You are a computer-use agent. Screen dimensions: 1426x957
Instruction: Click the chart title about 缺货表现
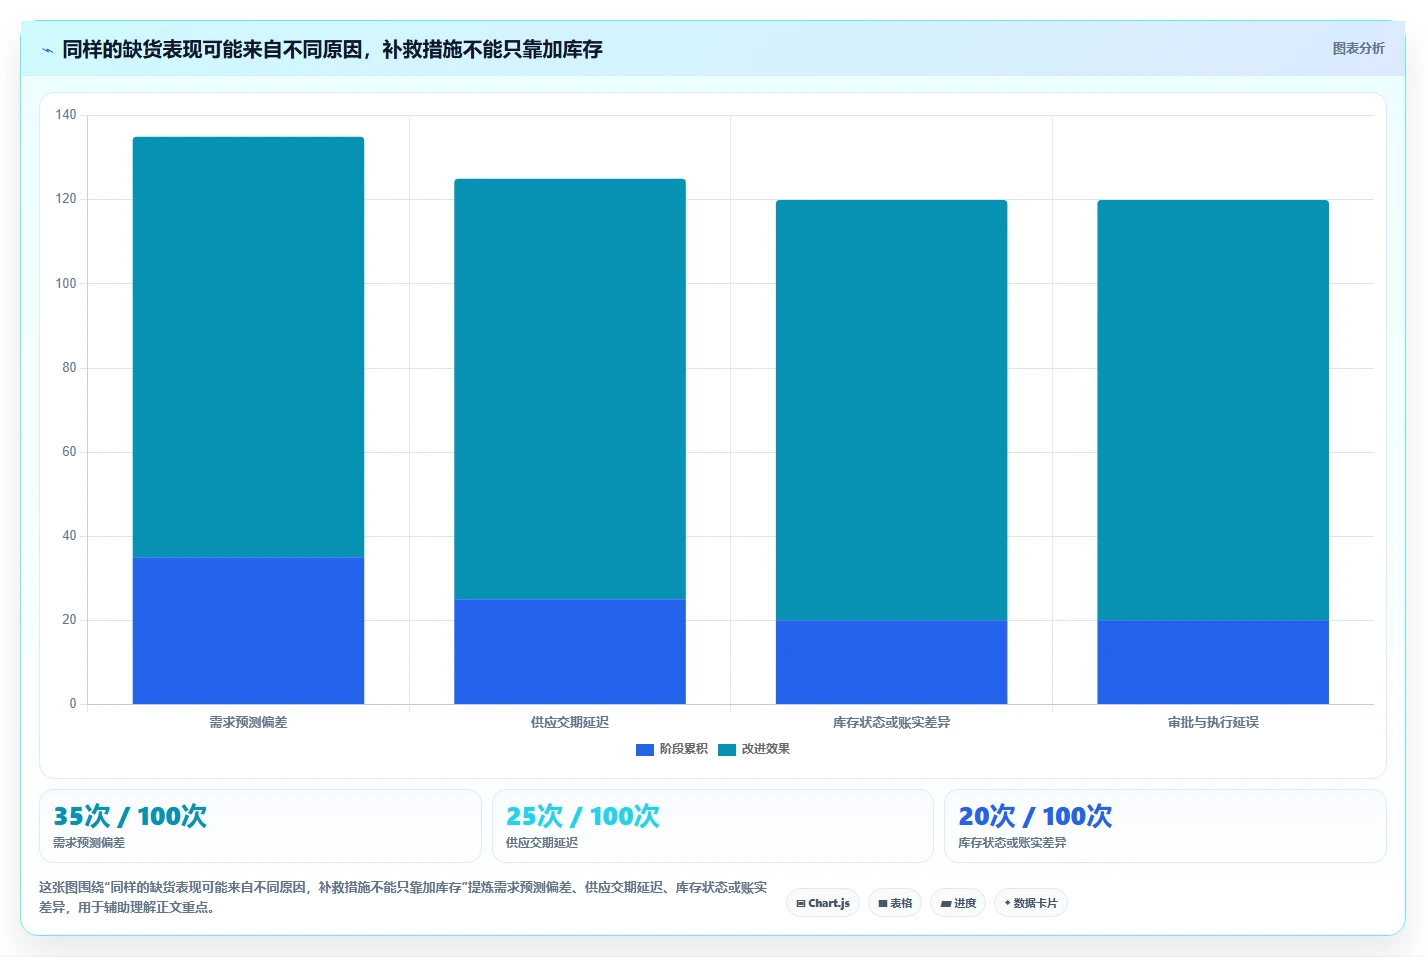[x=332, y=49]
